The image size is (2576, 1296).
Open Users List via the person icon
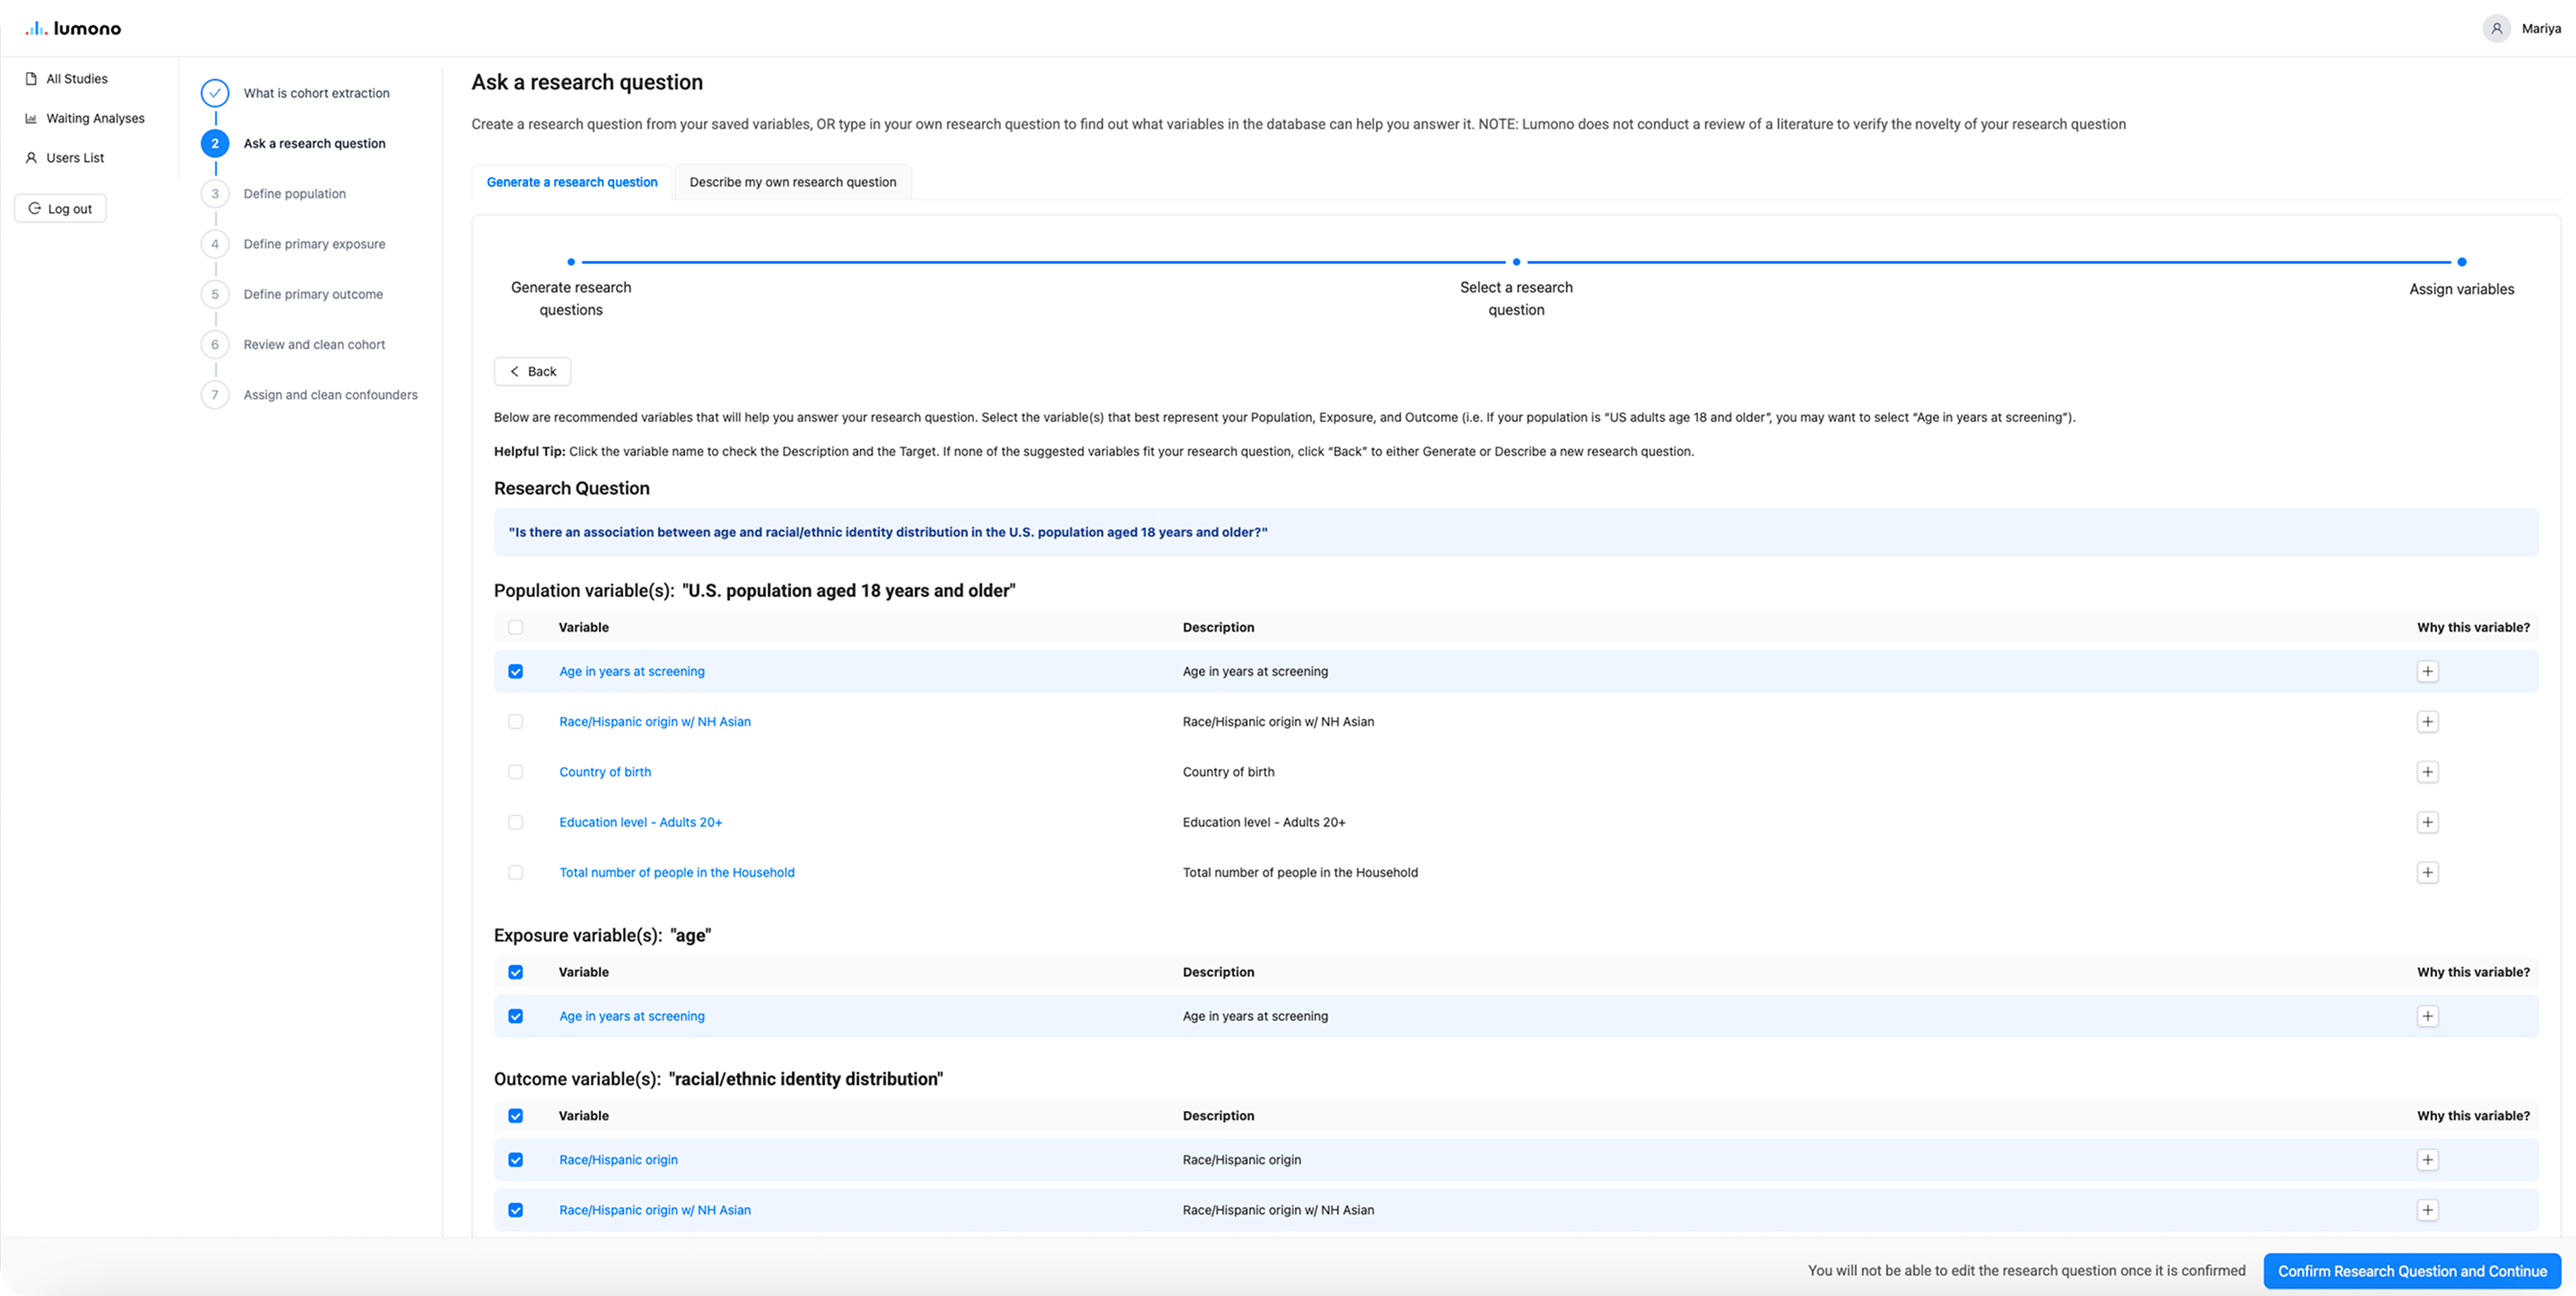click(30, 157)
